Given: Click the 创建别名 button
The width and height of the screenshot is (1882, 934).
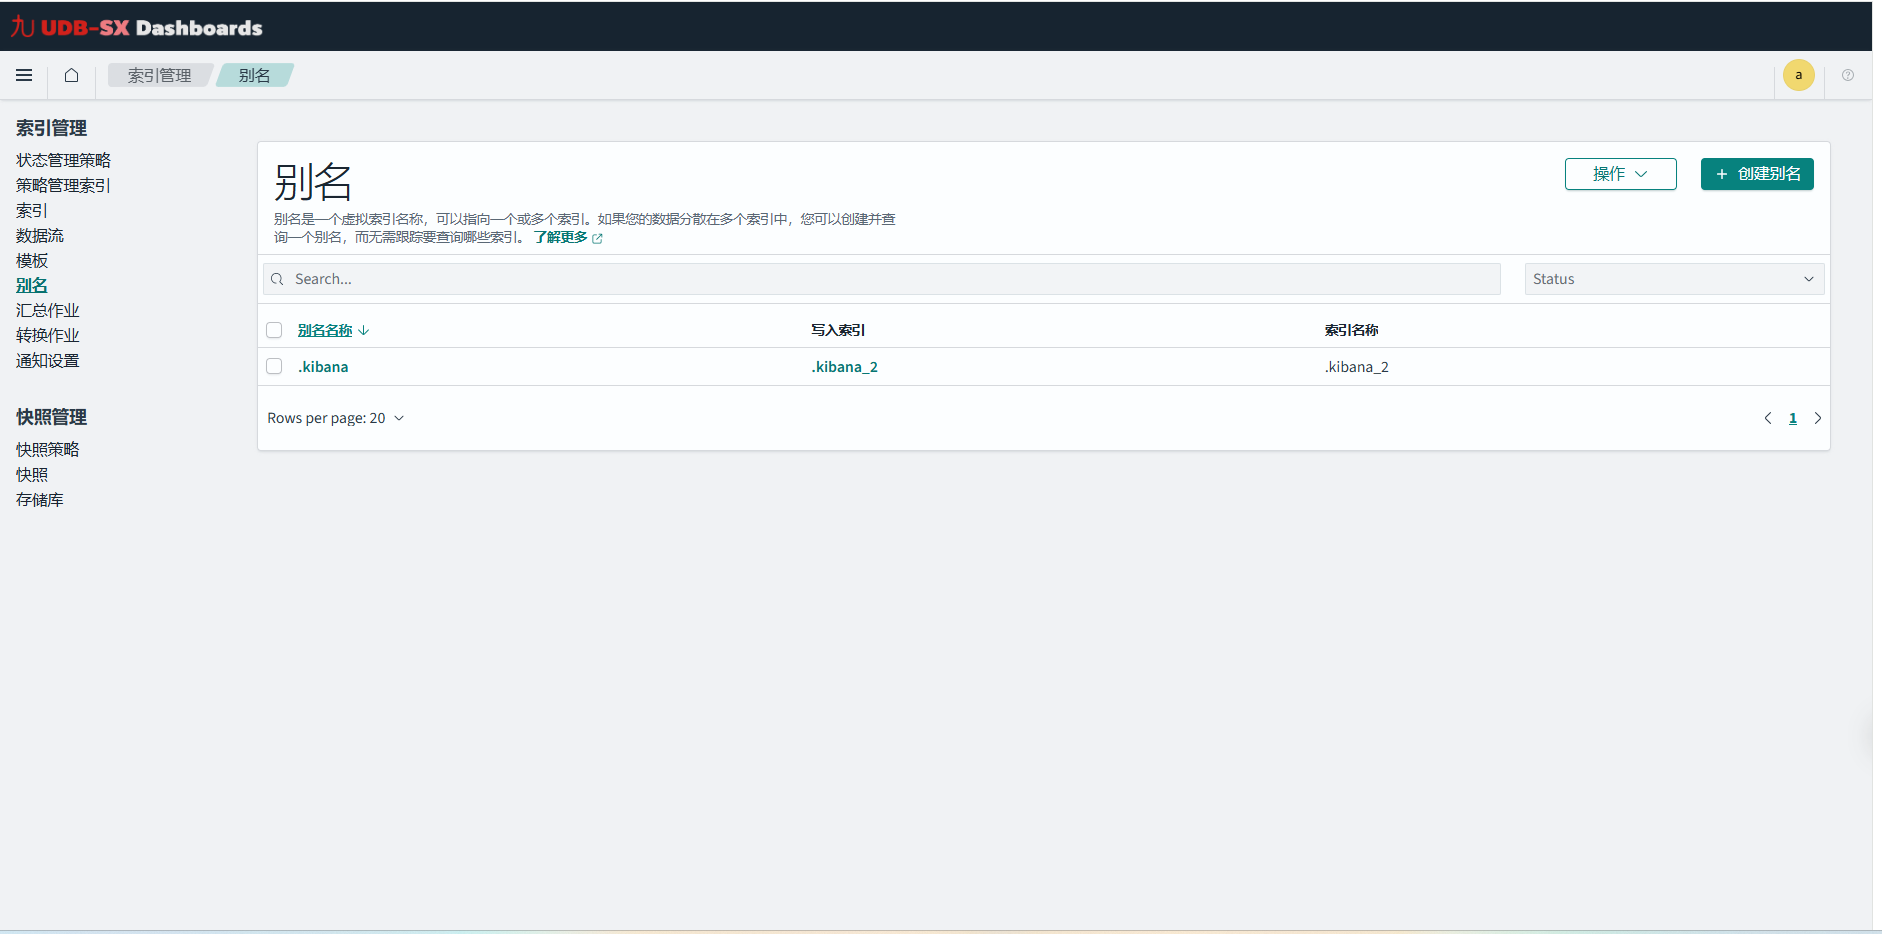Looking at the screenshot, I should (1757, 174).
